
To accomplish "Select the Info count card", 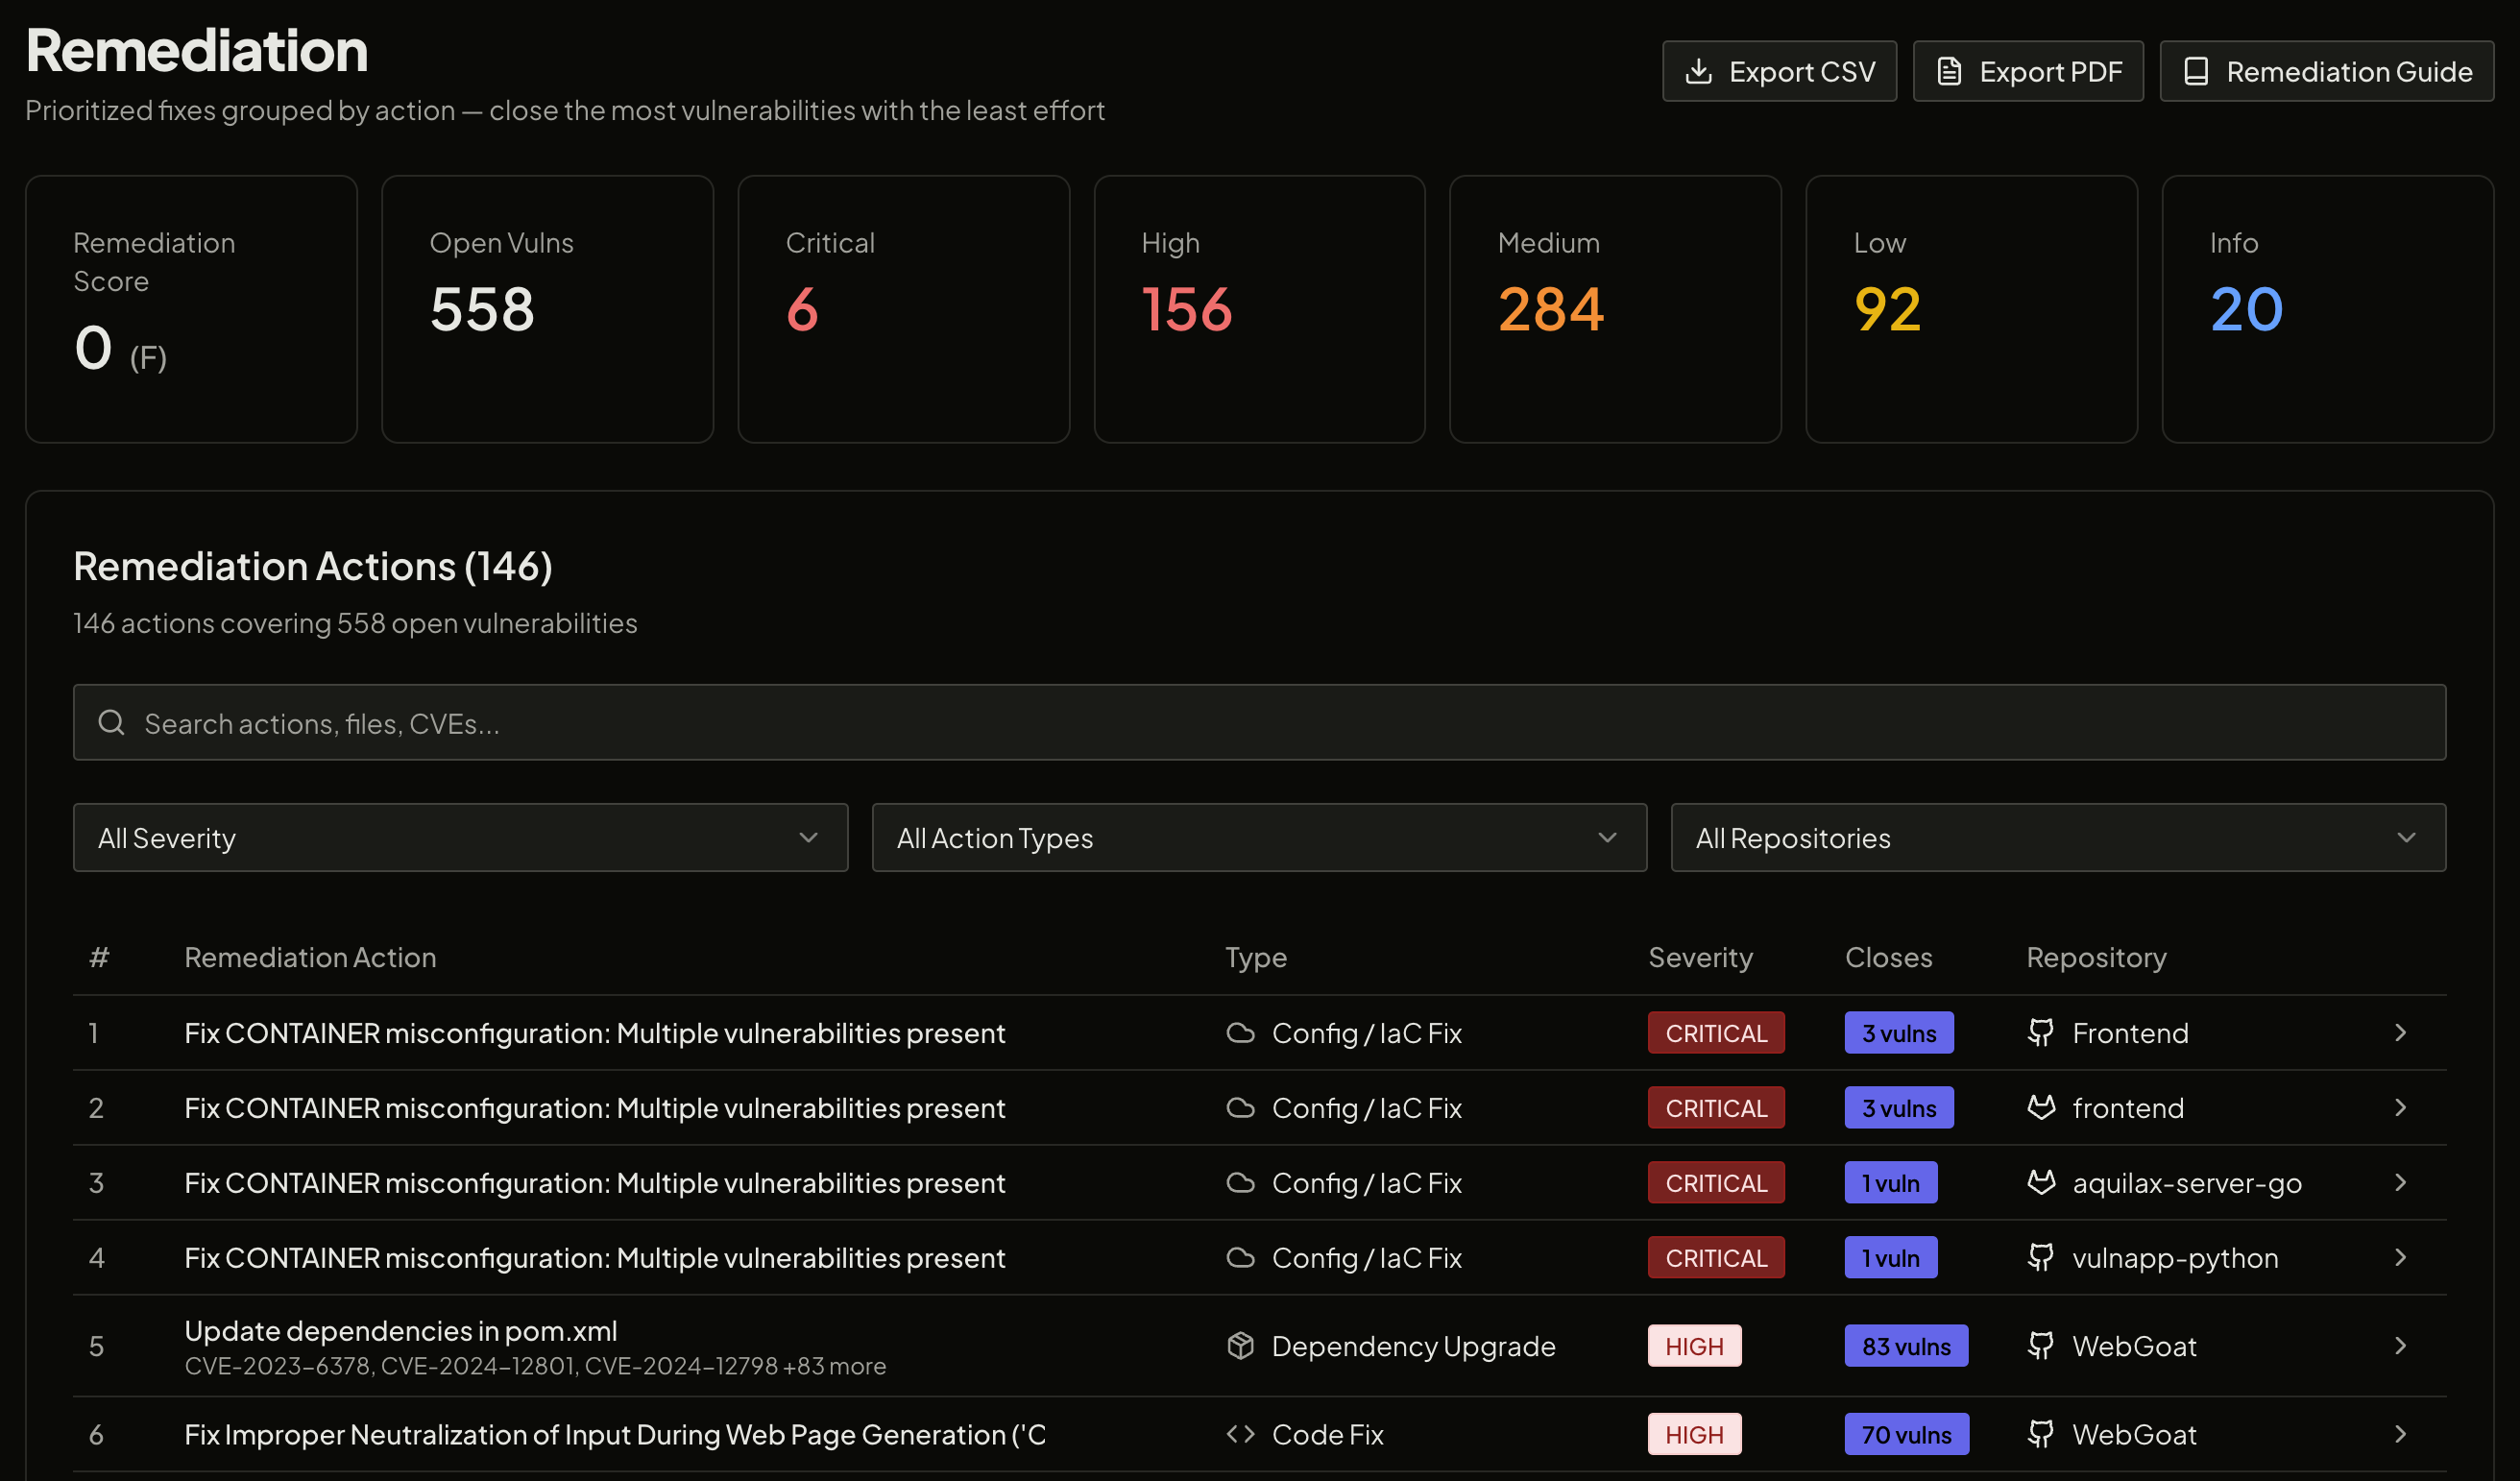I will [x=2327, y=309].
